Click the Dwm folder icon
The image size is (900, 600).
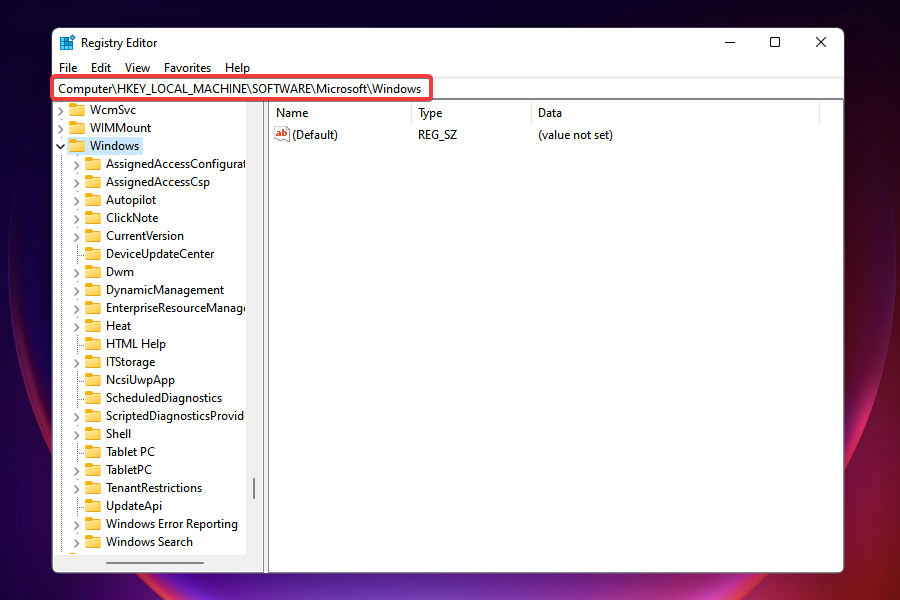(93, 272)
